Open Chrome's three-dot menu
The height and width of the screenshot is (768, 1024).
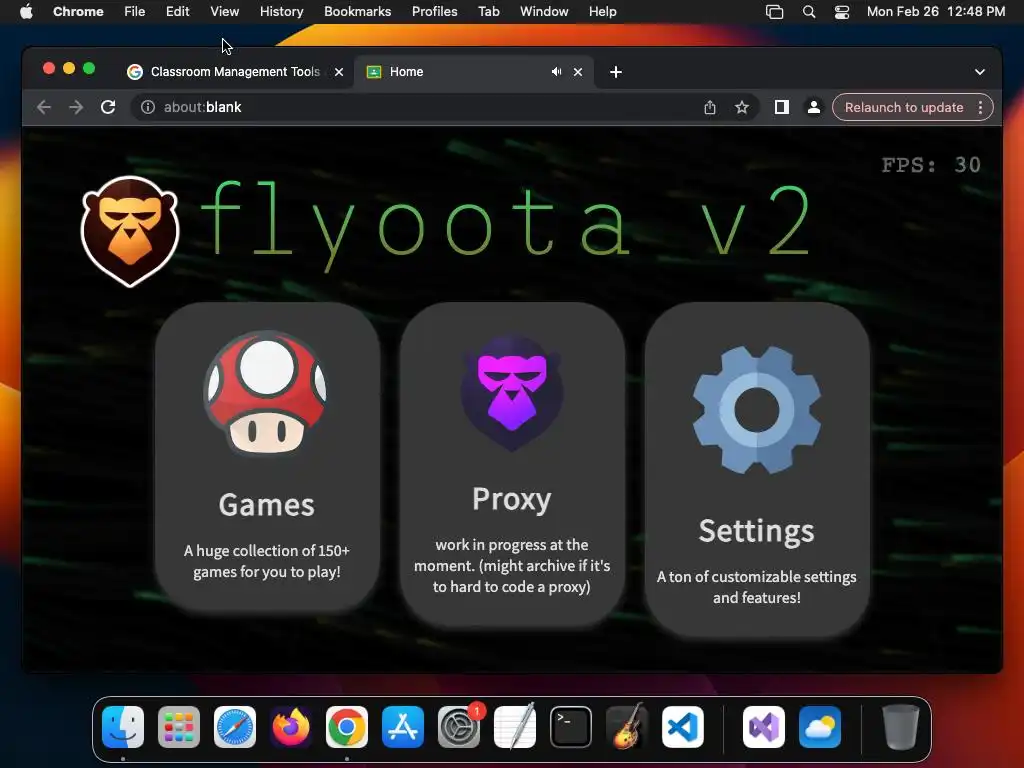[x=981, y=107]
